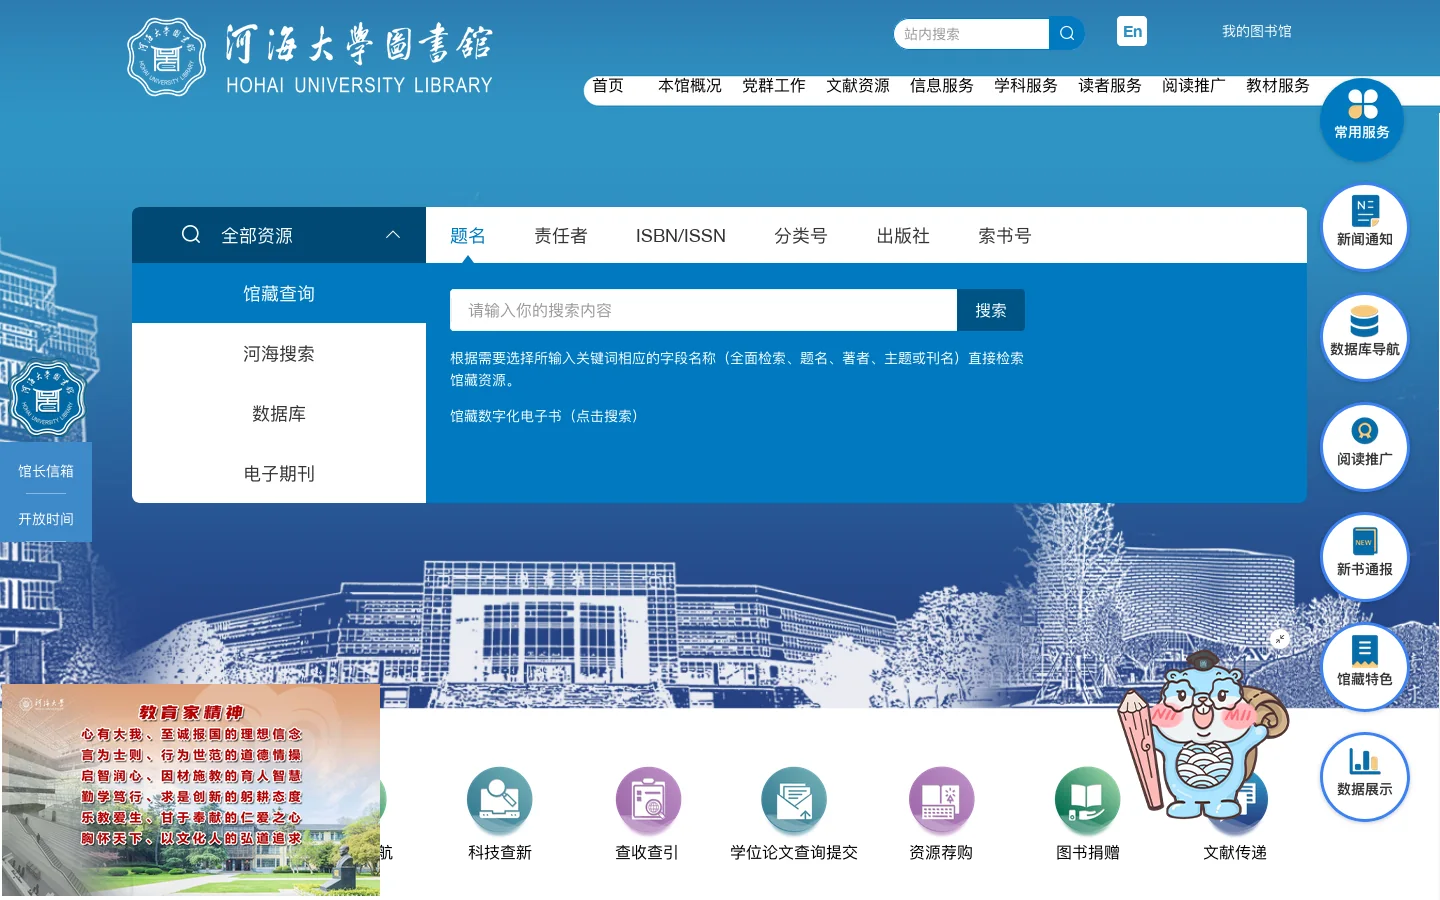
Task: Open 我的图书馆 link
Action: tap(1256, 31)
